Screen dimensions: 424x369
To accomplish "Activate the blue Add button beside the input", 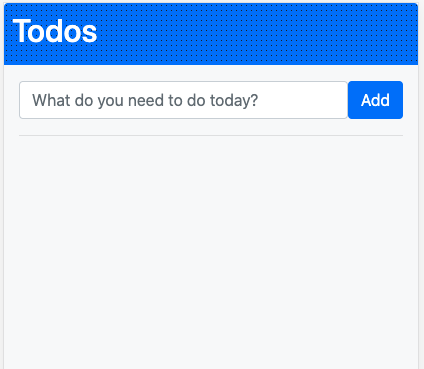I will pos(375,100).
